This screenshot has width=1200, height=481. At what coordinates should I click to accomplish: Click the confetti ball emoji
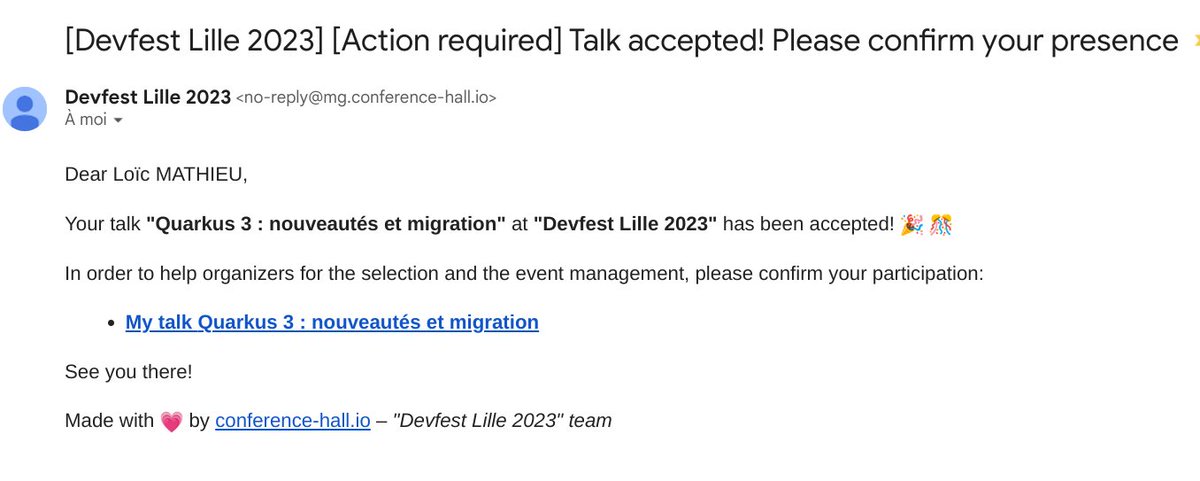940,224
